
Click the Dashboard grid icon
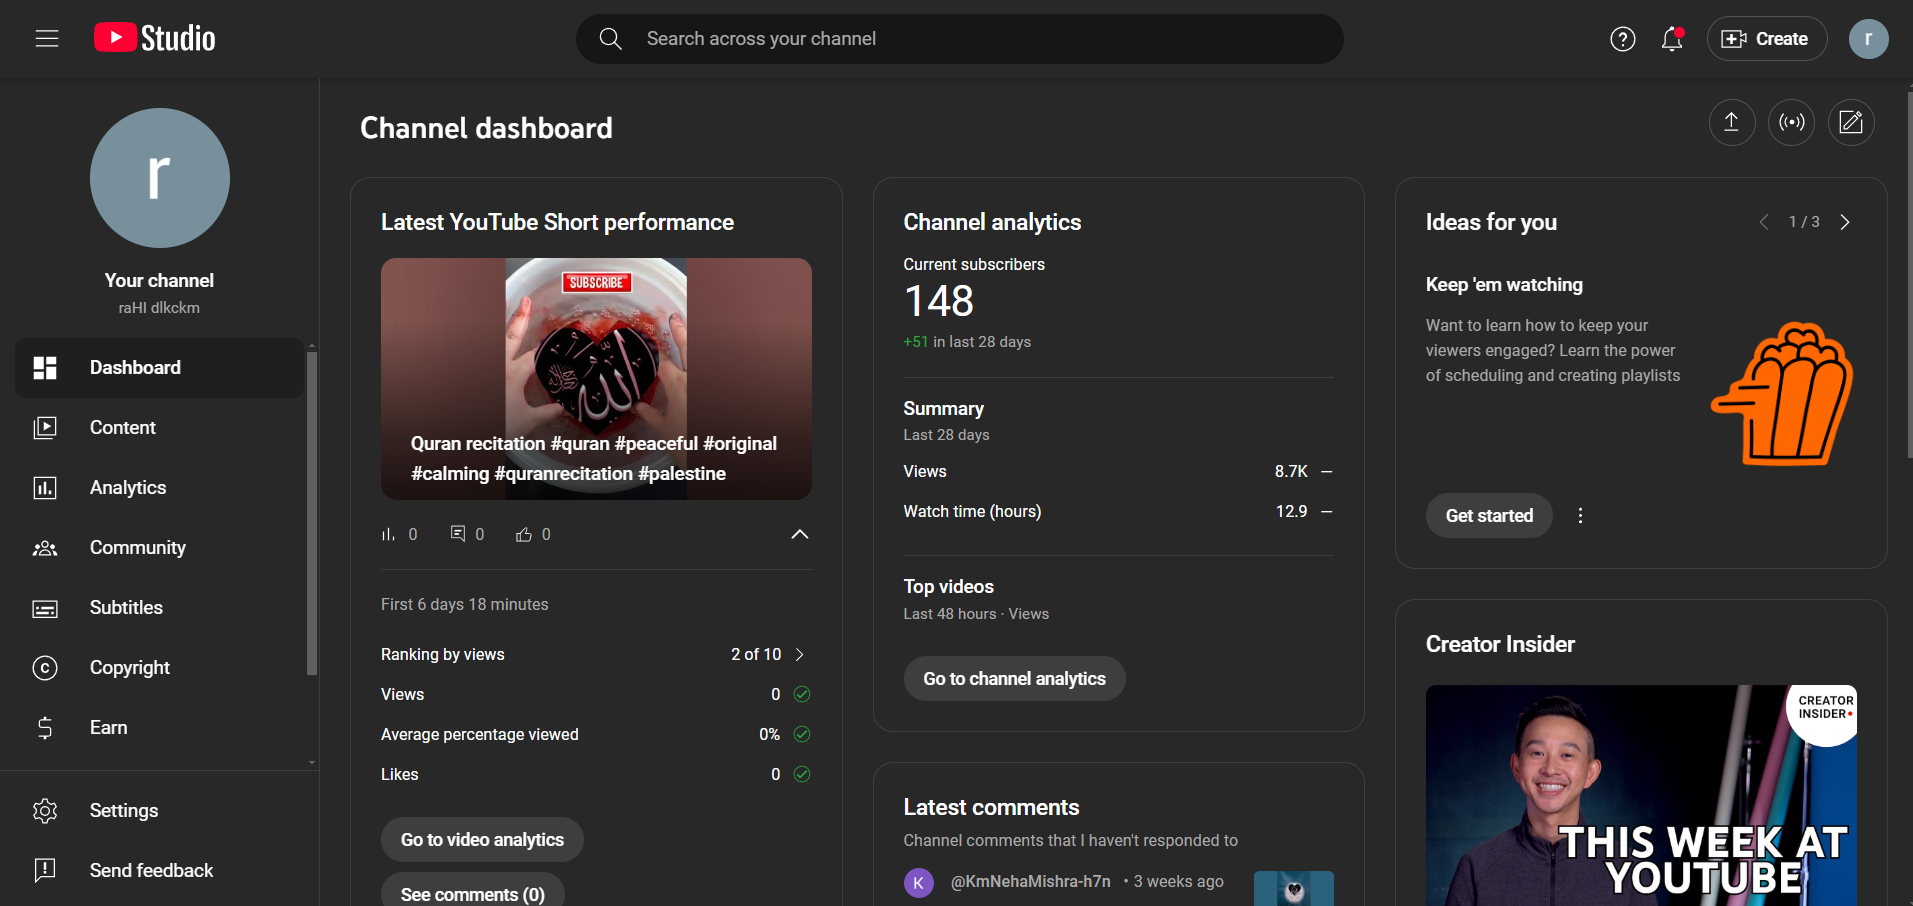[45, 368]
